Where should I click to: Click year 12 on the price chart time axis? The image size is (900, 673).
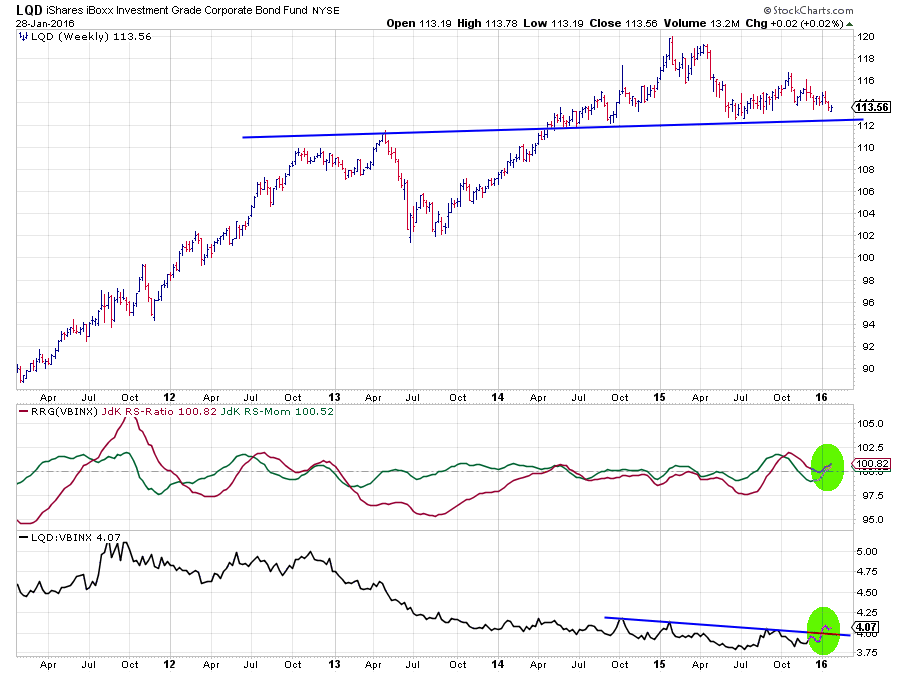click(169, 397)
